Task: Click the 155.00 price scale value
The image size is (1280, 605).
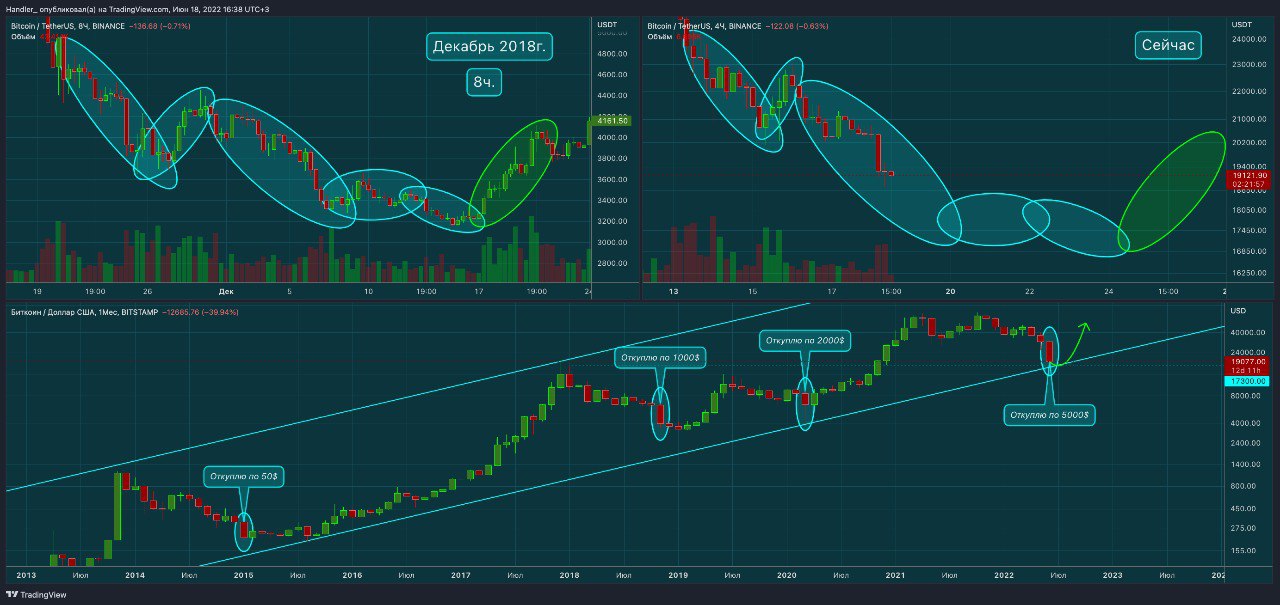Action: pyautogui.click(x=1244, y=550)
